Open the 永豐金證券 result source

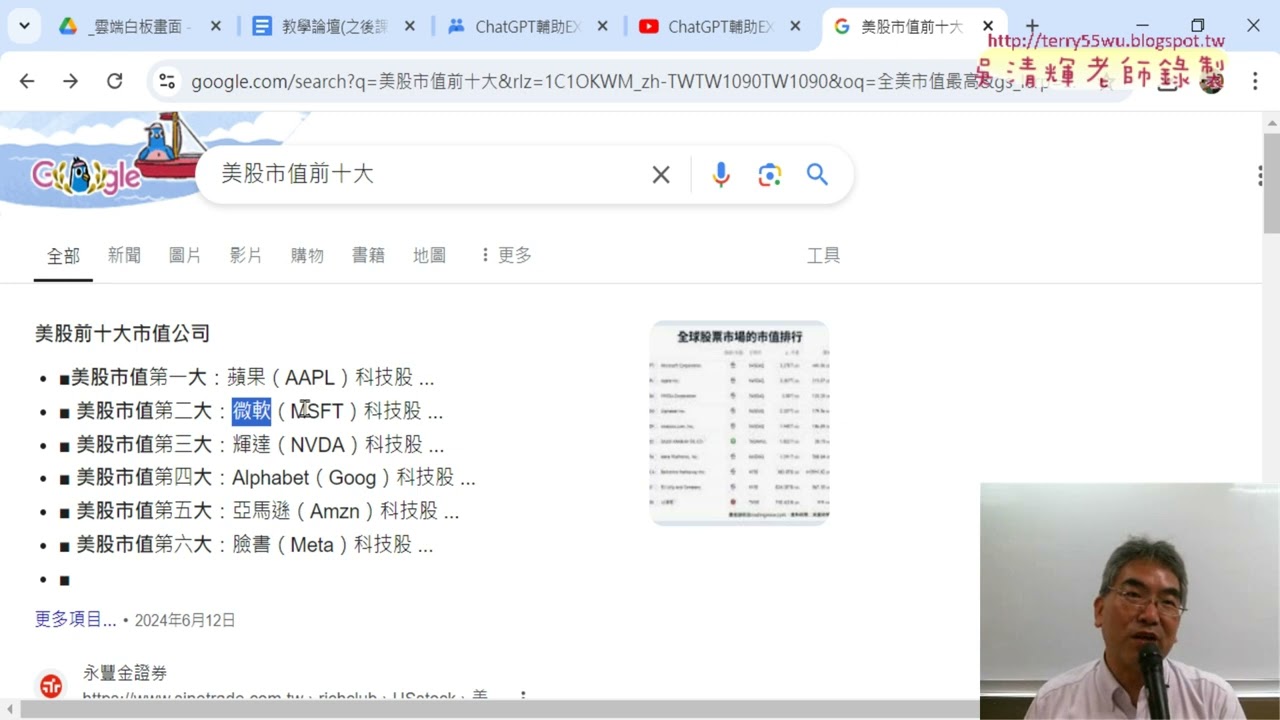coord(125,674)
